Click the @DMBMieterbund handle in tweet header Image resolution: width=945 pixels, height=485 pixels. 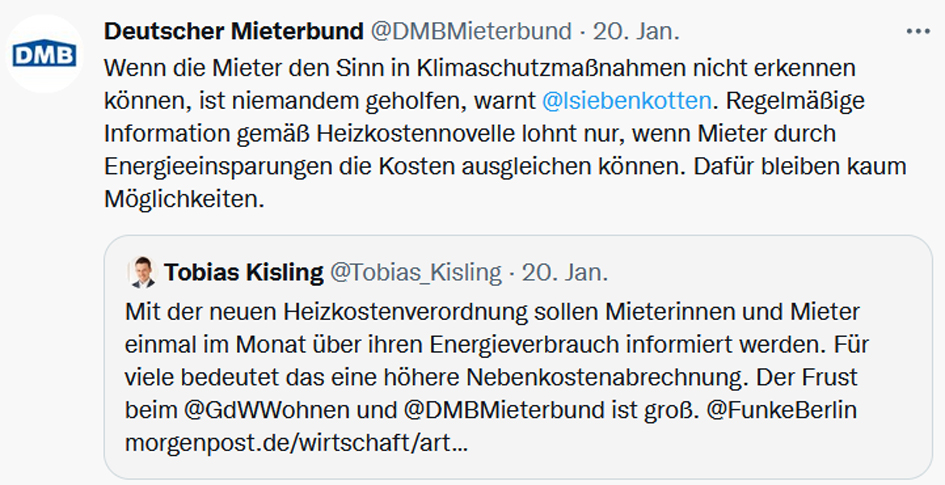[x=471, y=31]
